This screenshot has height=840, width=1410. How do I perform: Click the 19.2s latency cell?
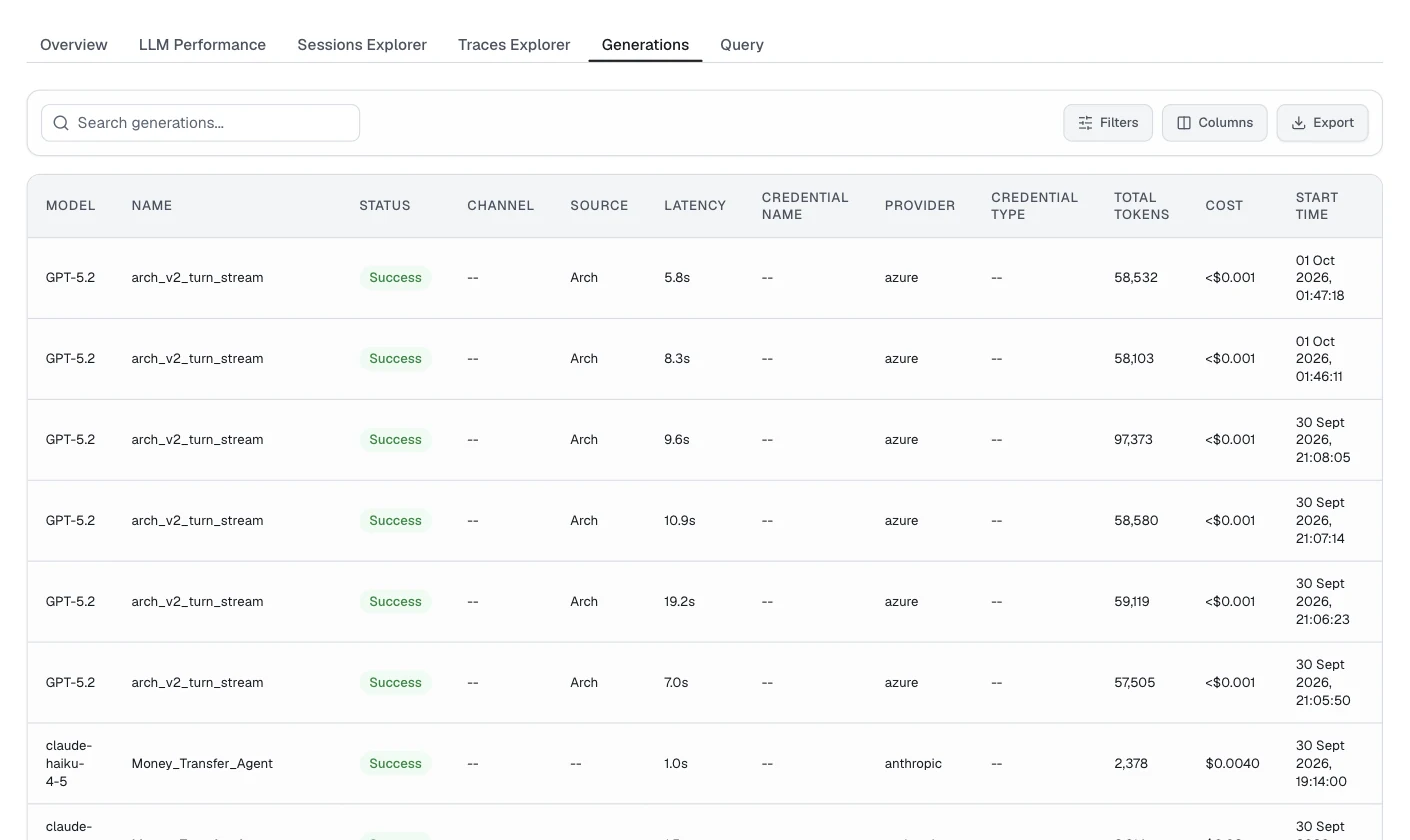[680, 602]
